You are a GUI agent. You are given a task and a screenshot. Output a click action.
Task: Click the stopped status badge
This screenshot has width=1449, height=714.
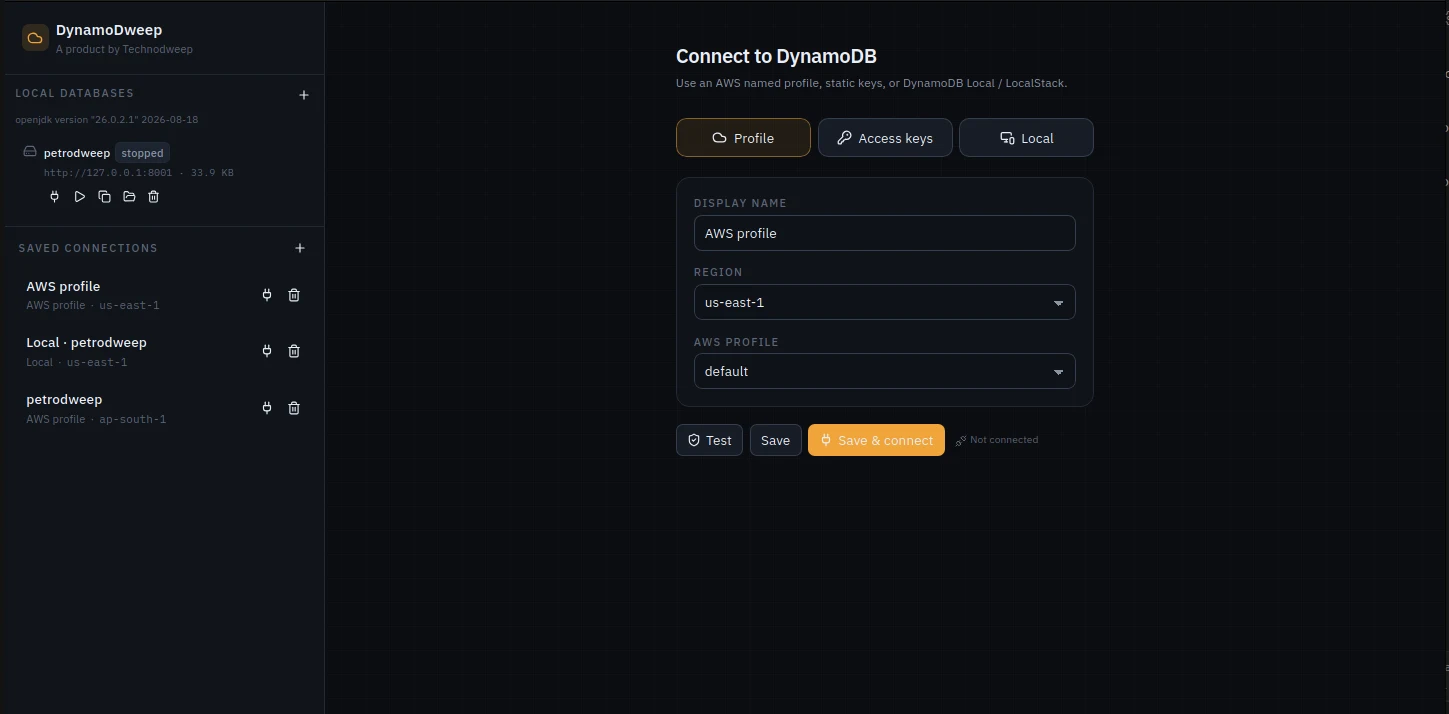coord(142,153)
